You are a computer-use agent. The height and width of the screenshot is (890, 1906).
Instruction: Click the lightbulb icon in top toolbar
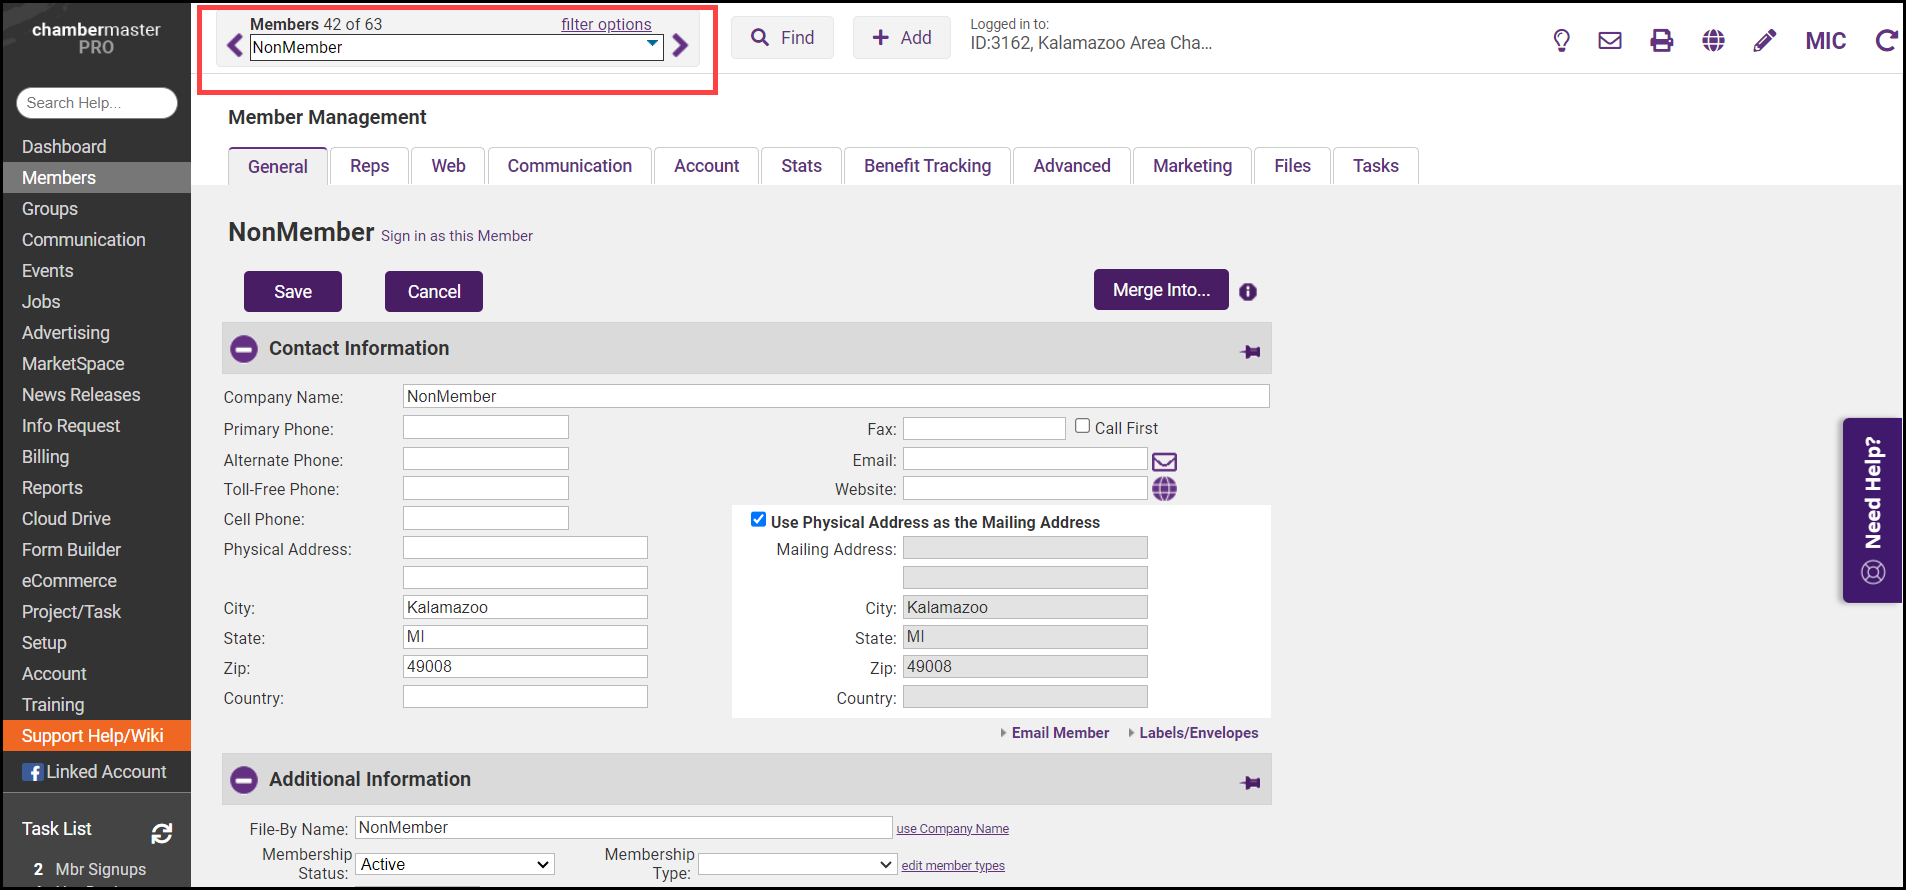(1561, 40)
